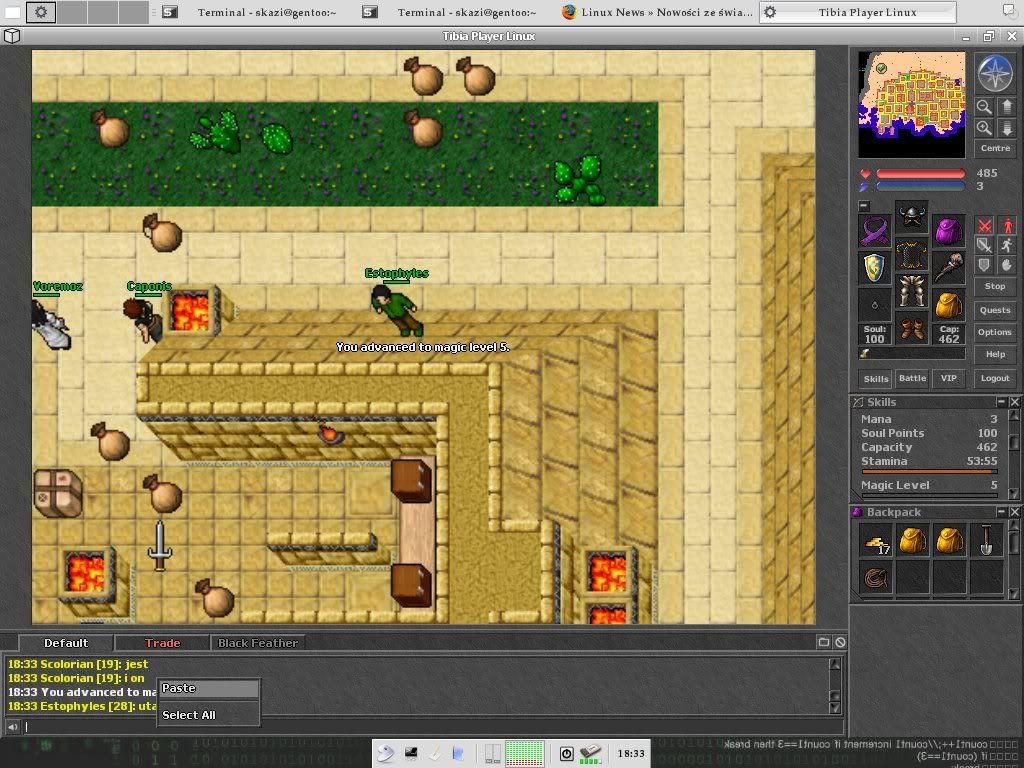Select the chain armor slot

(x=912, y=254)
